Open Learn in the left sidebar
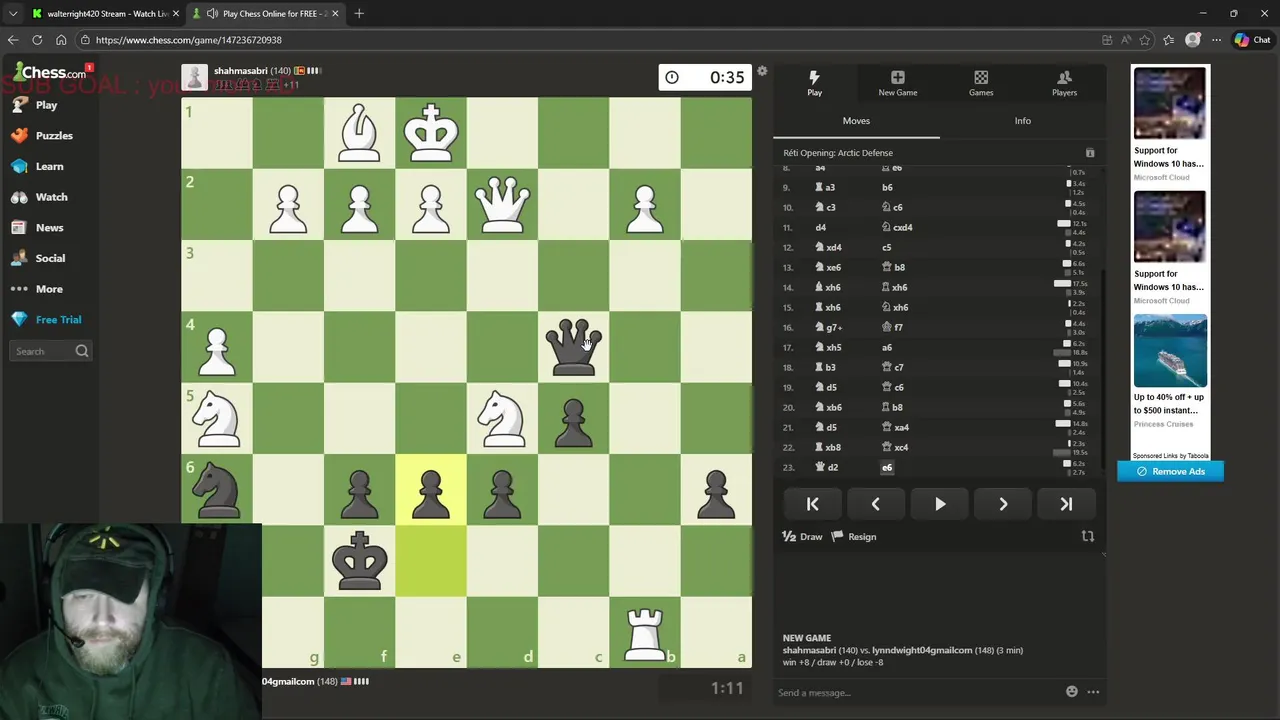Image resolution: width=1280 pixels, height=720 pixels. (49, 167)
